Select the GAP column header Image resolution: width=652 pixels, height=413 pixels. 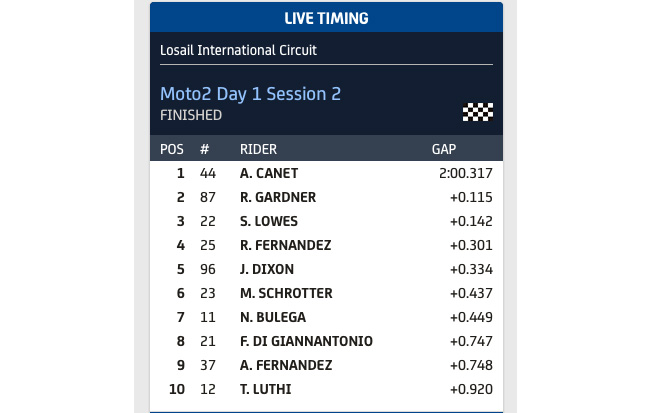click(444, 149)
